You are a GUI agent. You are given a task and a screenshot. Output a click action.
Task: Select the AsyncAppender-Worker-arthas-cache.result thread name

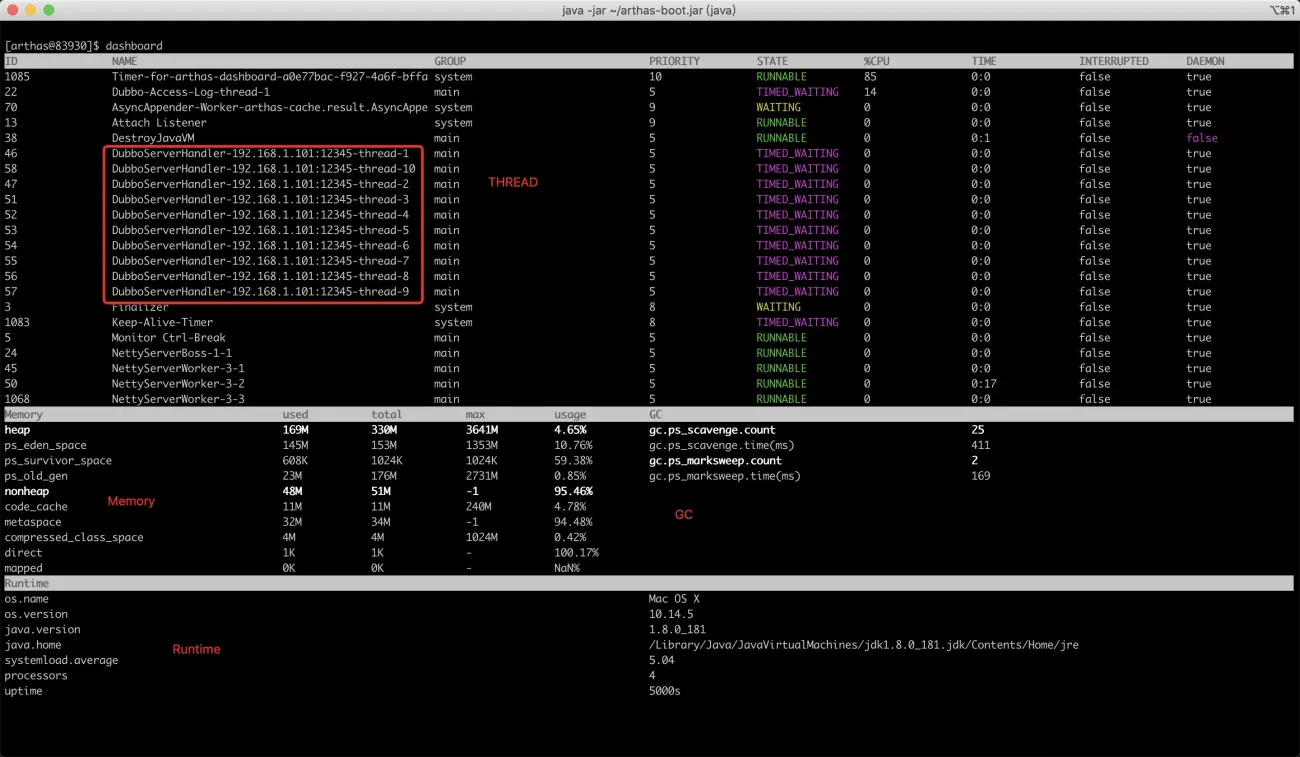coord(270,107)
